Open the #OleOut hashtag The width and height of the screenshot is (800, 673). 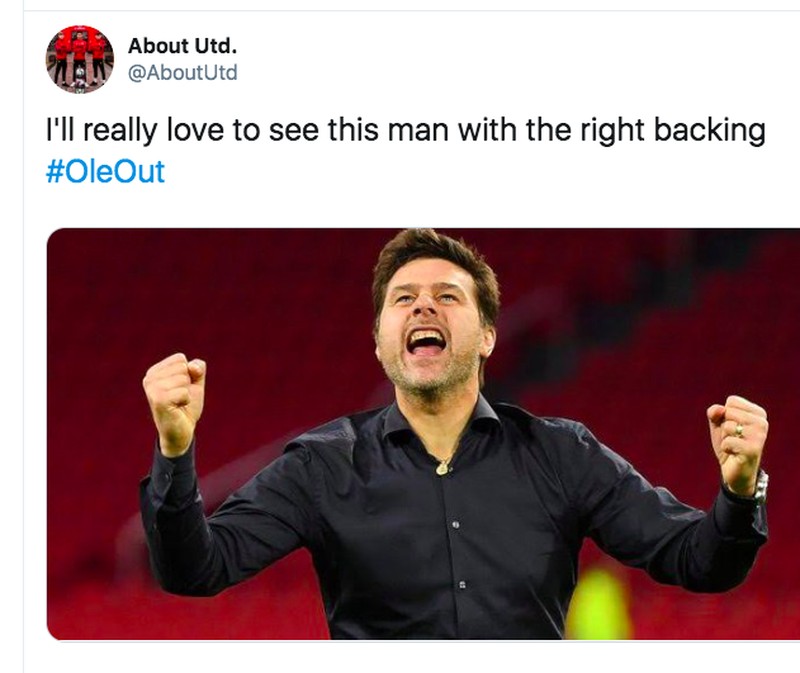pyautogui.click(x=105, y=171)
